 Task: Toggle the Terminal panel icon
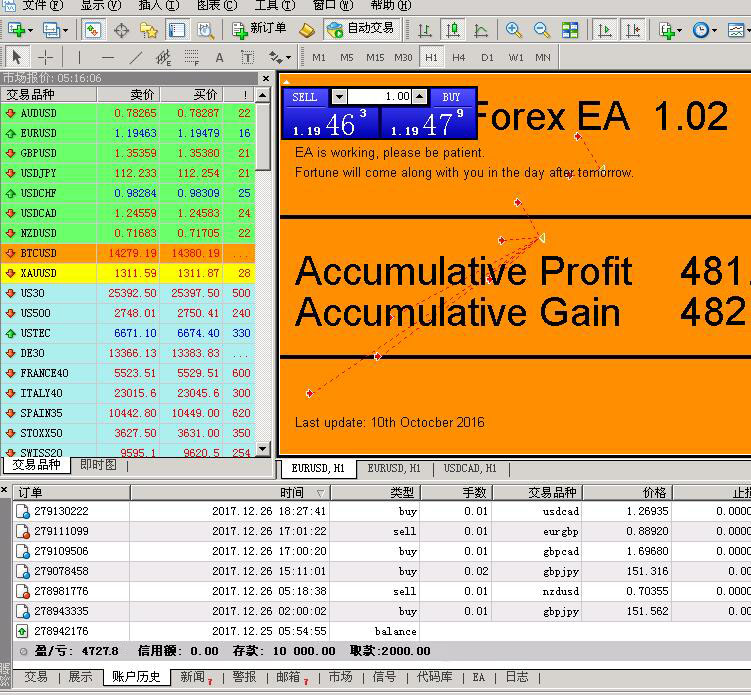pyautogui.click(x=177, y=30)
